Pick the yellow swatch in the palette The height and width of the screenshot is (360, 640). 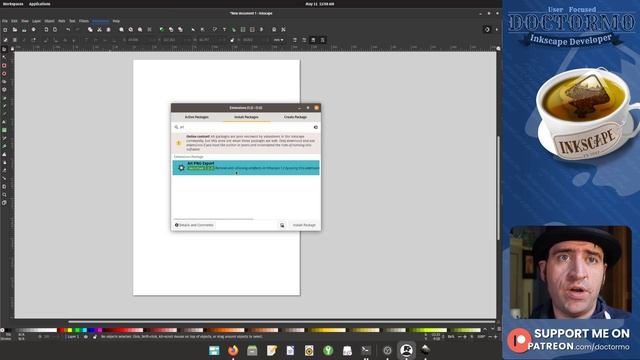[70, 330]
